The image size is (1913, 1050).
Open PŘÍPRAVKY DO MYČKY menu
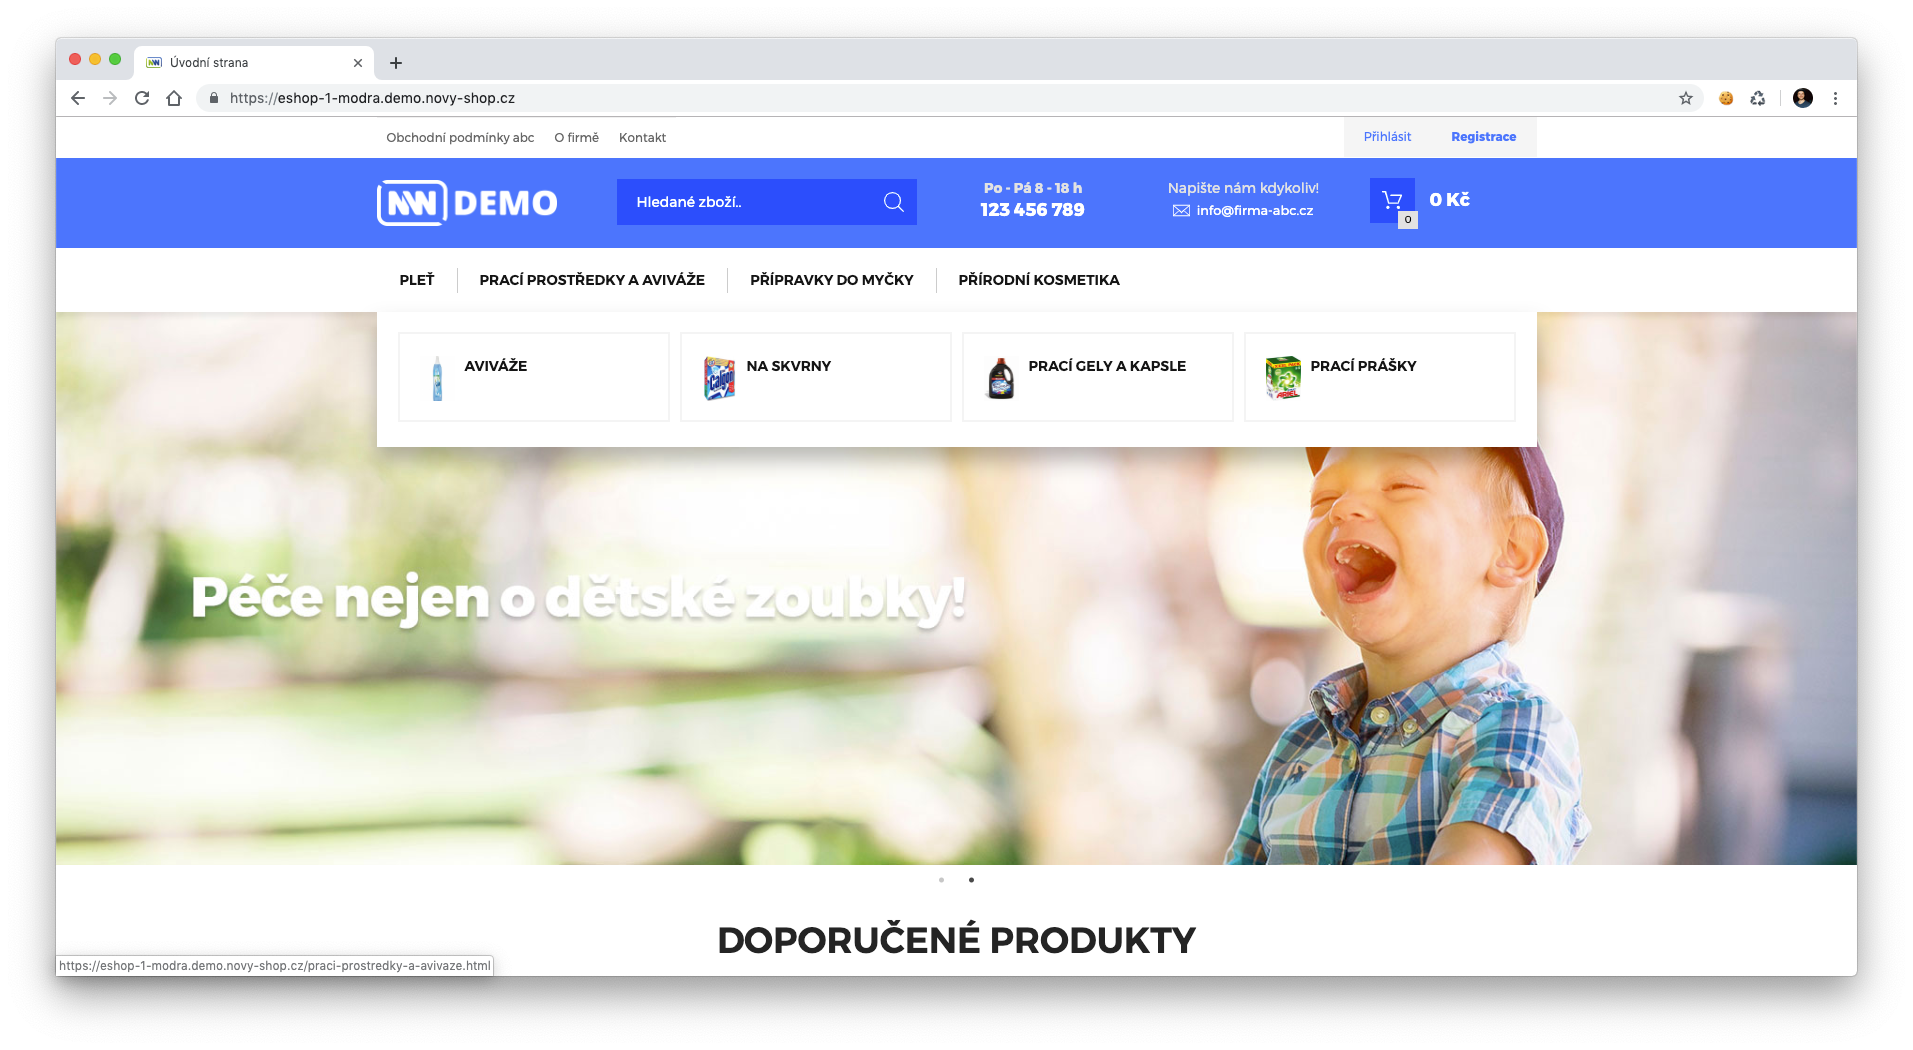(x=832, y=280)
